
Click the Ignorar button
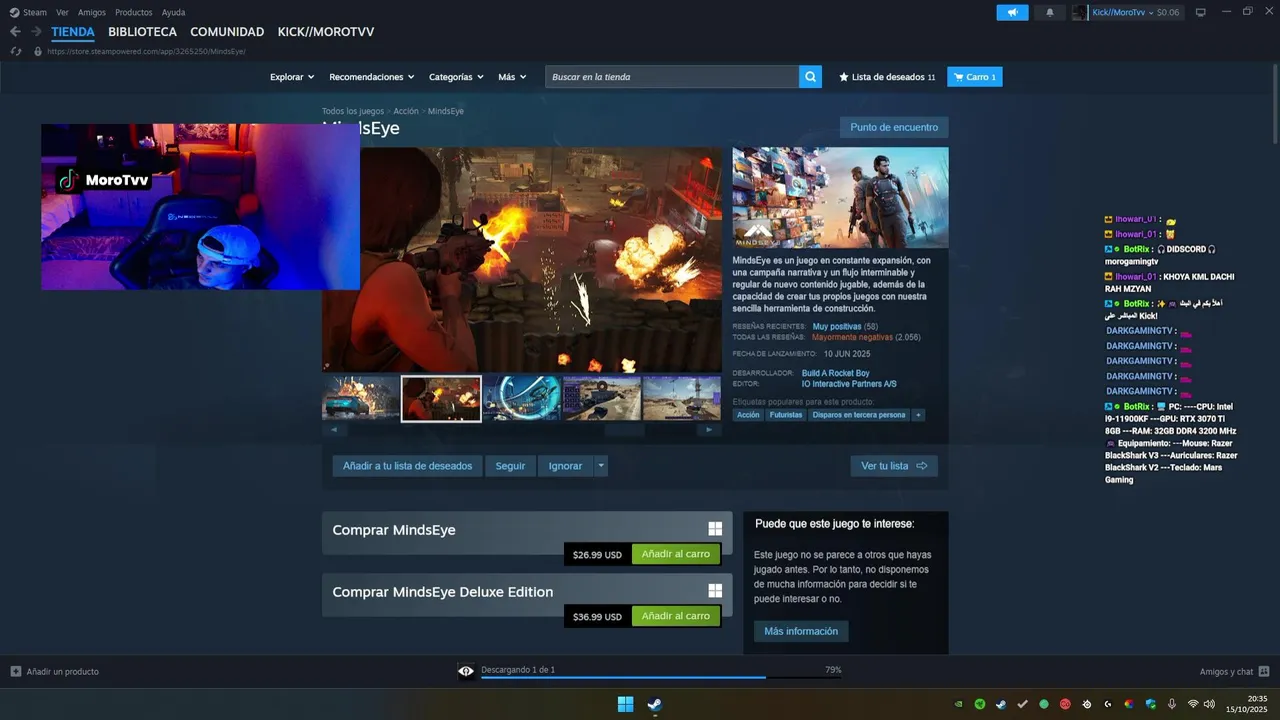point(565,465)
